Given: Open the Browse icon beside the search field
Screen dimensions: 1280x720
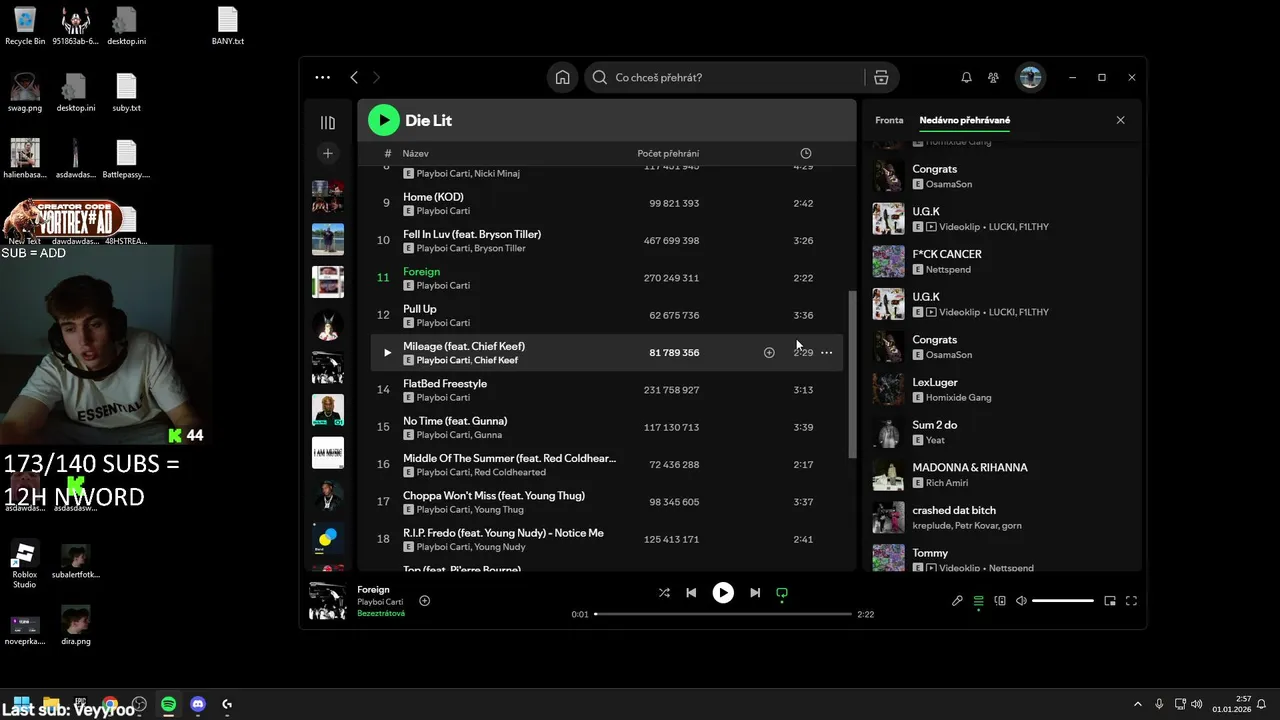Looking at the screenshot, I should point(881,77).
